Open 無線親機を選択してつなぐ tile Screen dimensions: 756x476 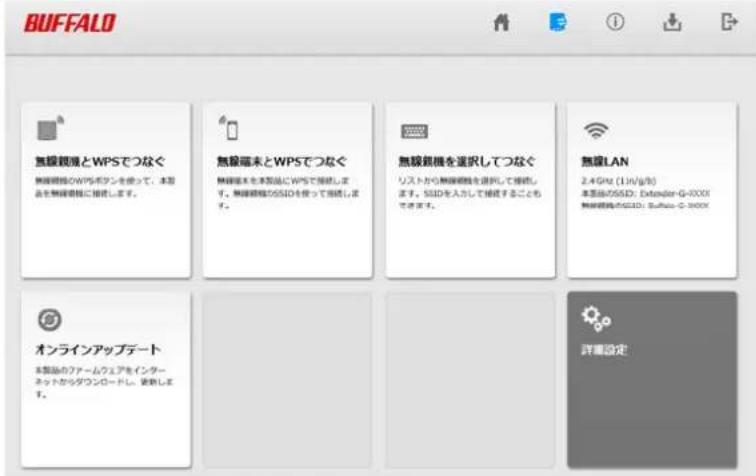click(x=470, y=190)
